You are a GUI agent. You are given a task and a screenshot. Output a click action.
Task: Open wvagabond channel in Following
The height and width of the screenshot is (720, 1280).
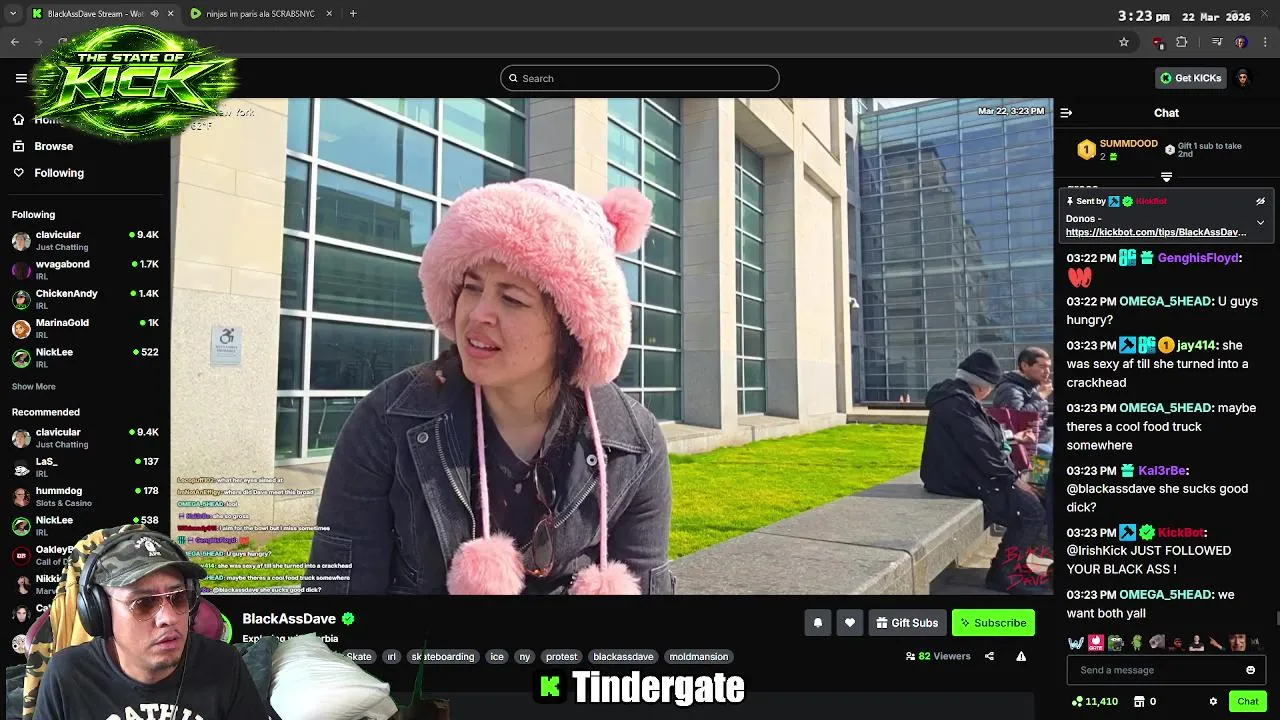(85, 270)
